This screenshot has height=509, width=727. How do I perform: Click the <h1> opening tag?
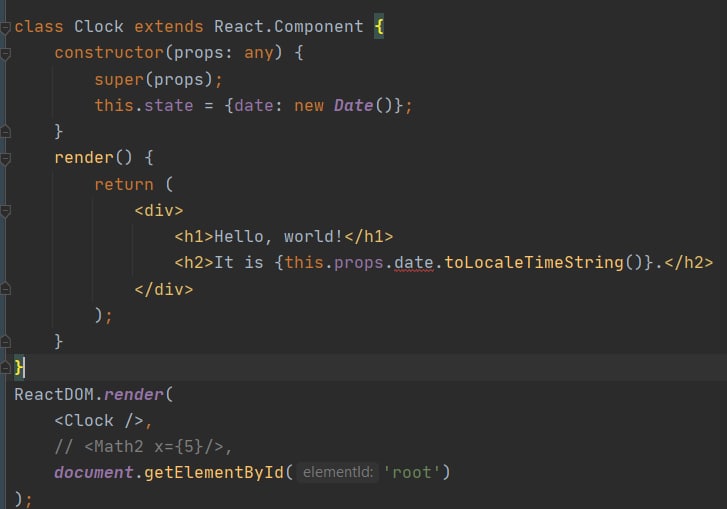coord(194,236)
